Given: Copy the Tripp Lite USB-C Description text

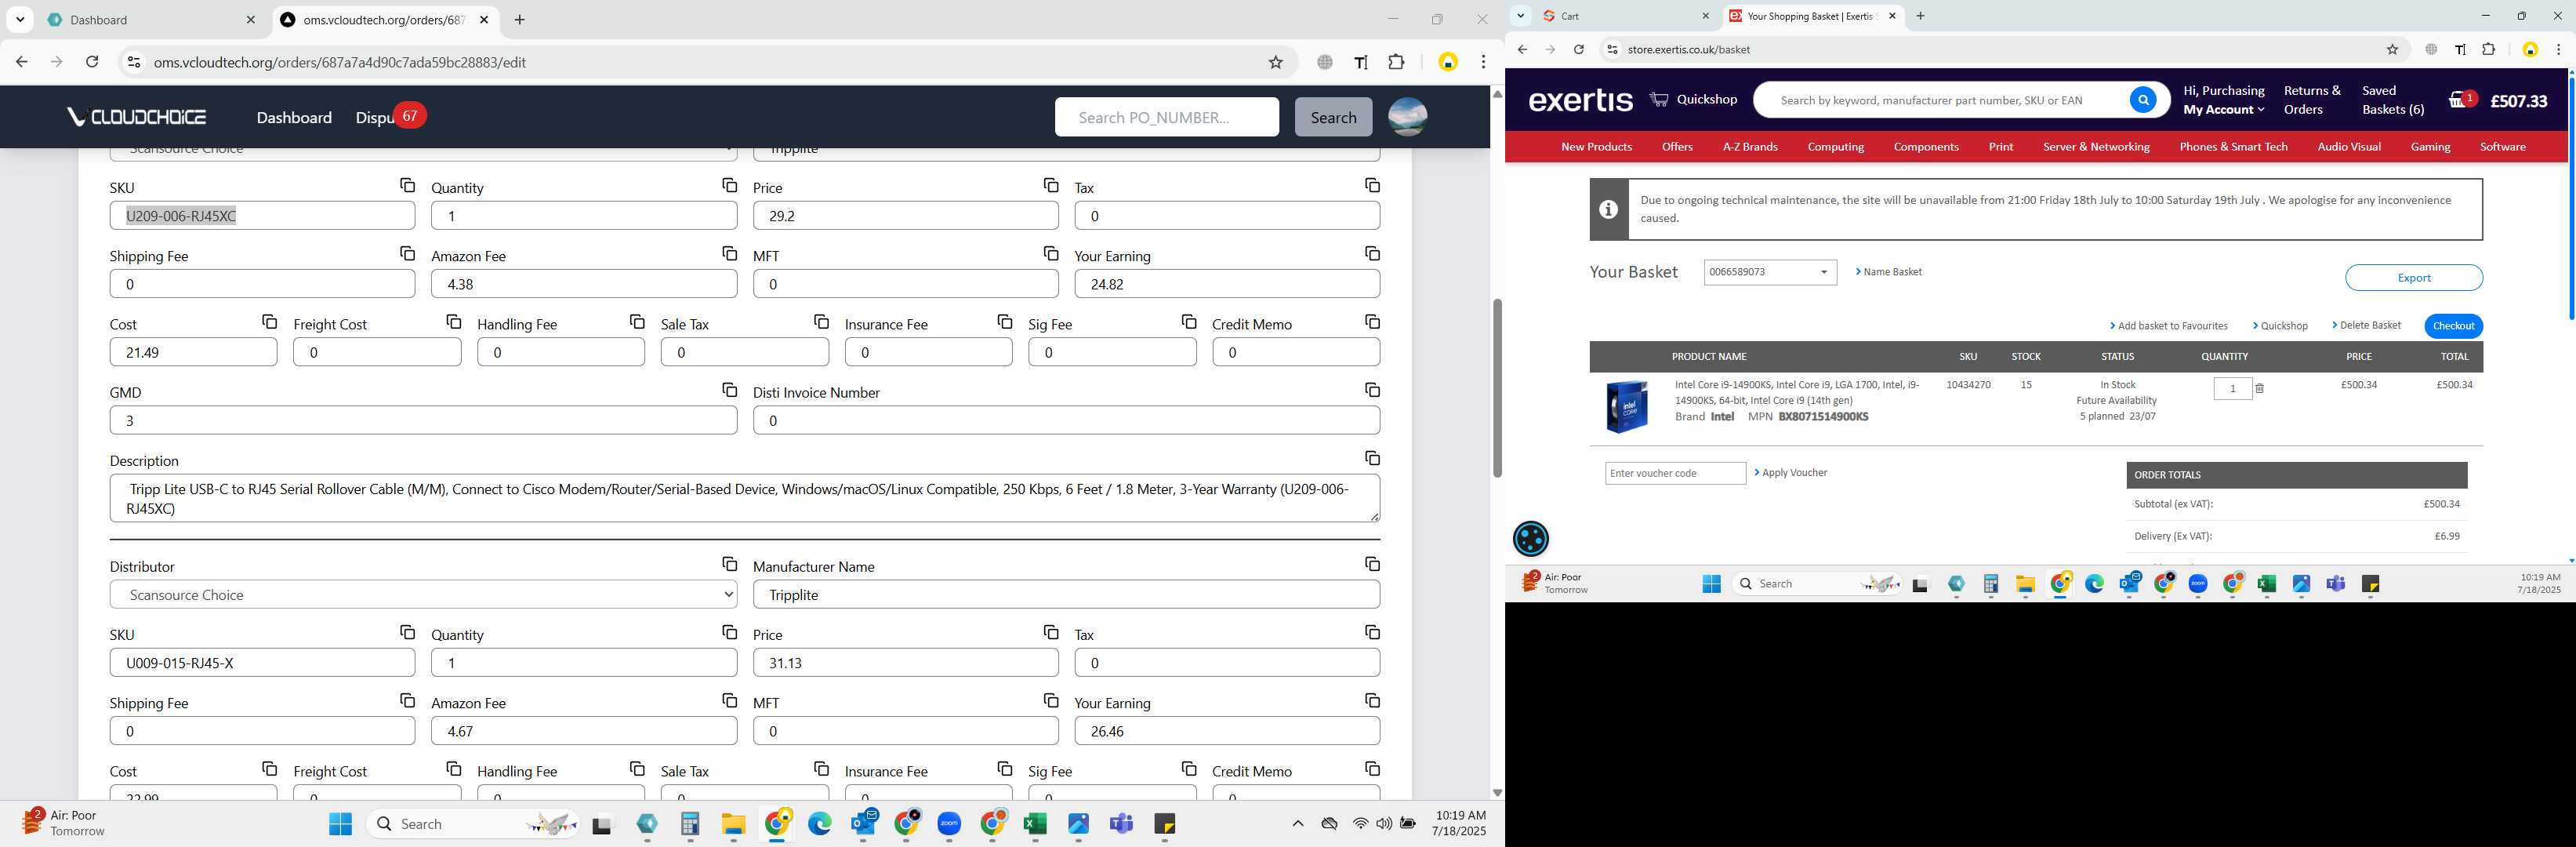Looking at the screenshot, I should [1372, 457].
